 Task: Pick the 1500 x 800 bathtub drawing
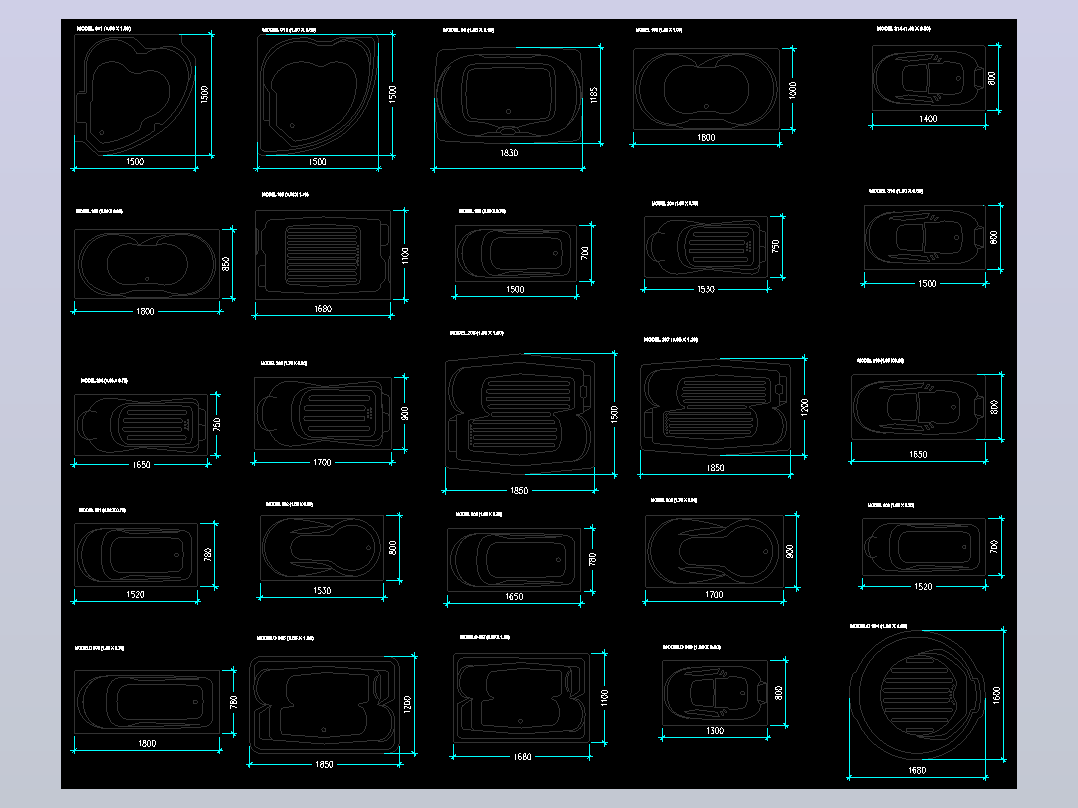point(925,237)
